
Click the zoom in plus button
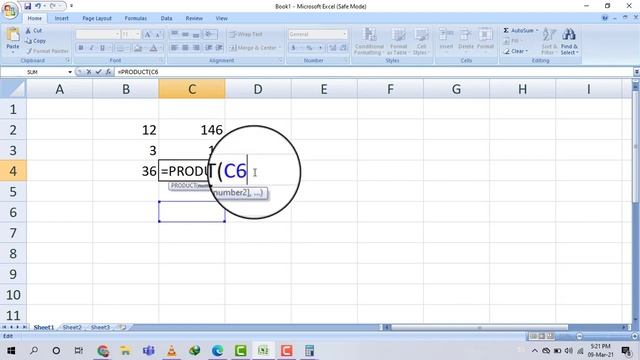[634, 336]
